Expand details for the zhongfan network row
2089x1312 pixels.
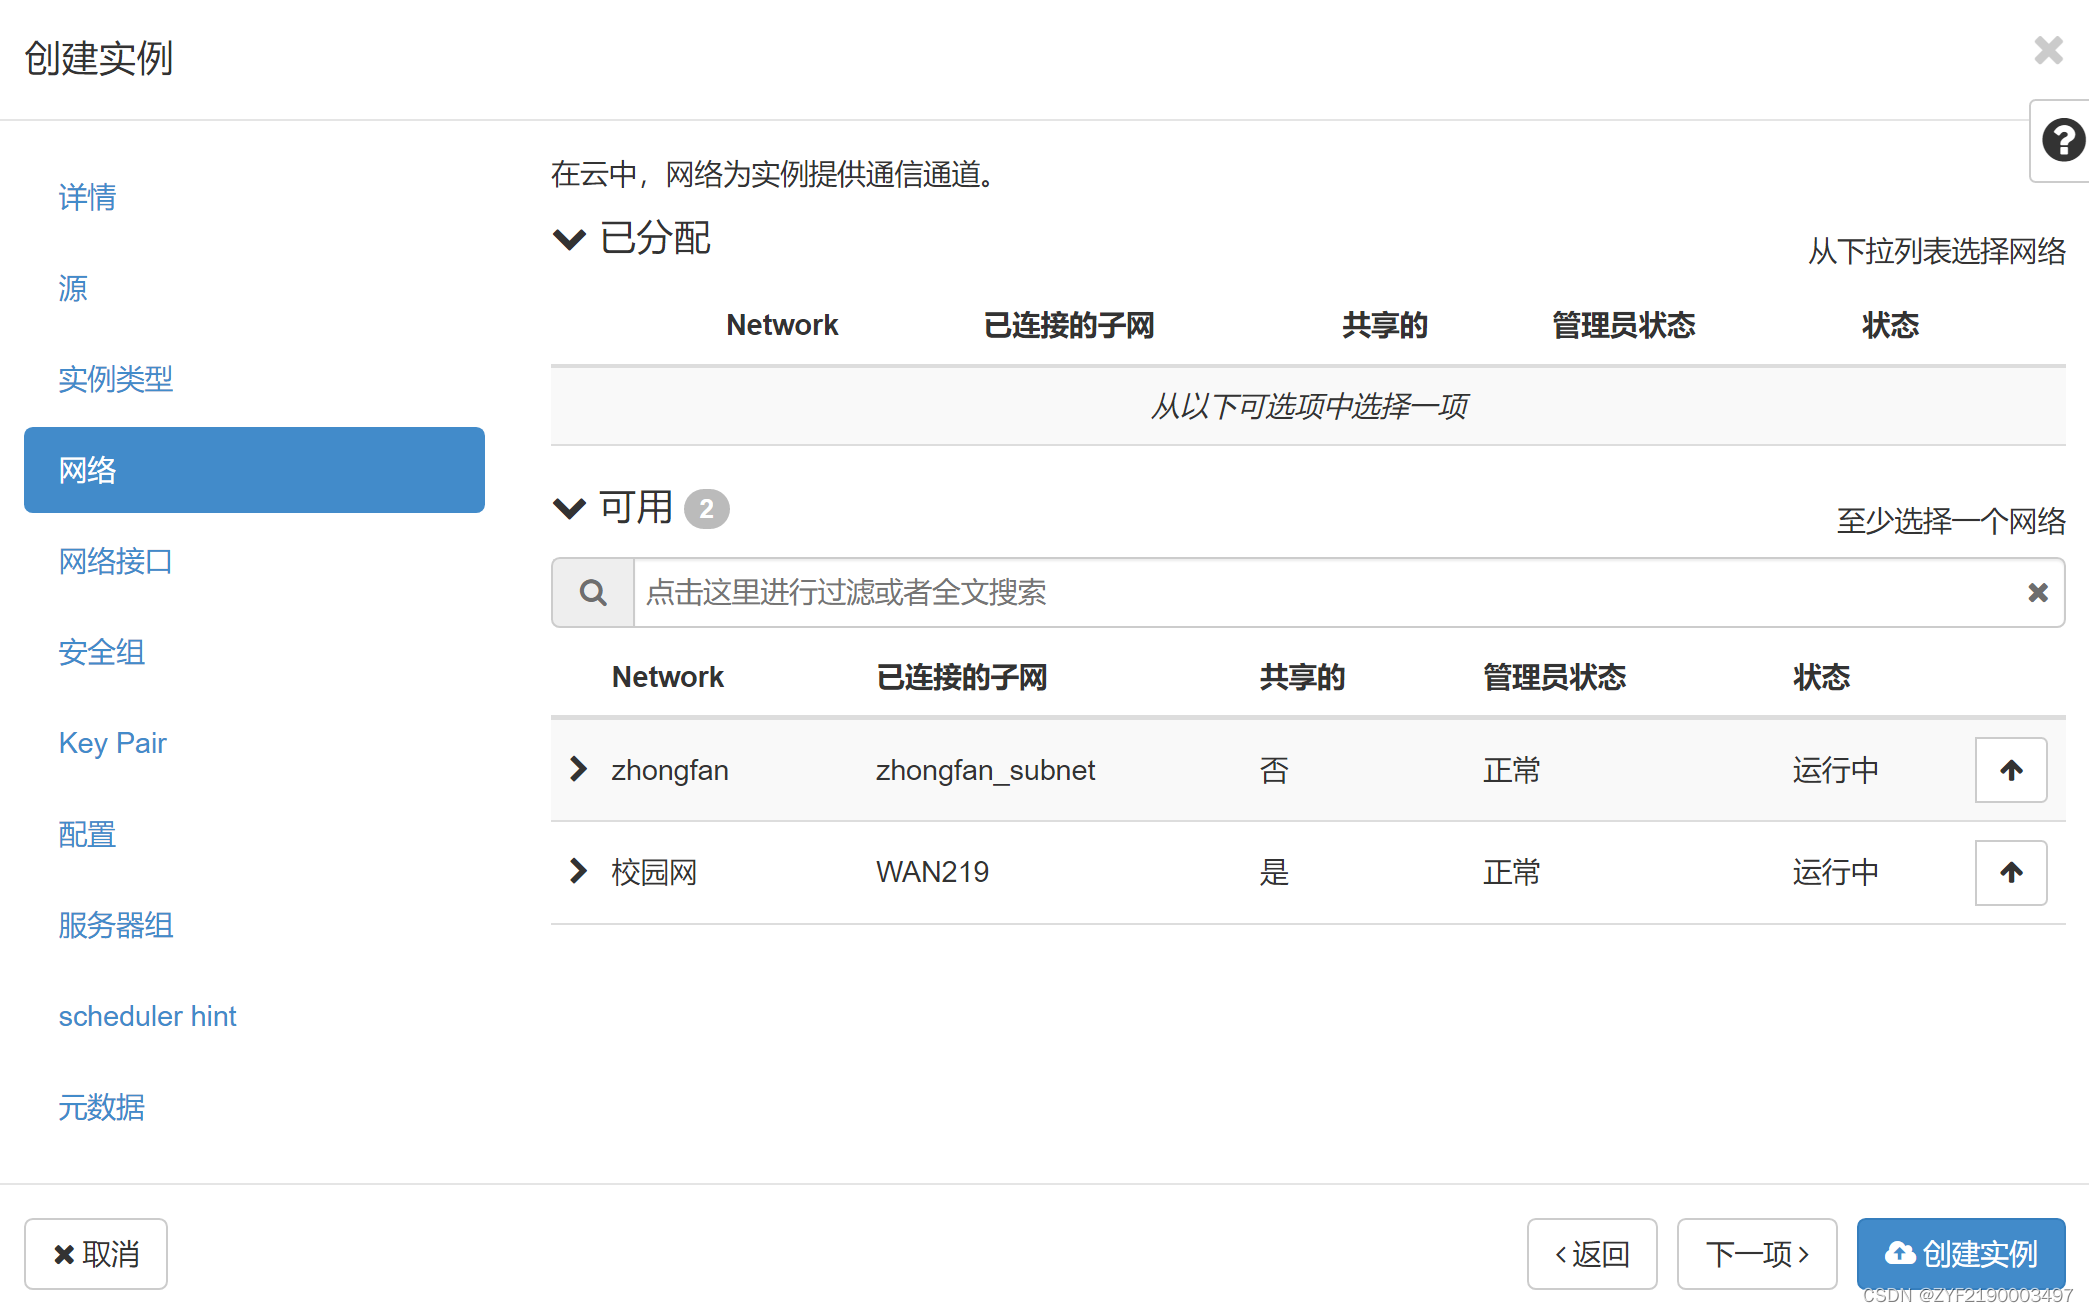[x=577, y=769]
